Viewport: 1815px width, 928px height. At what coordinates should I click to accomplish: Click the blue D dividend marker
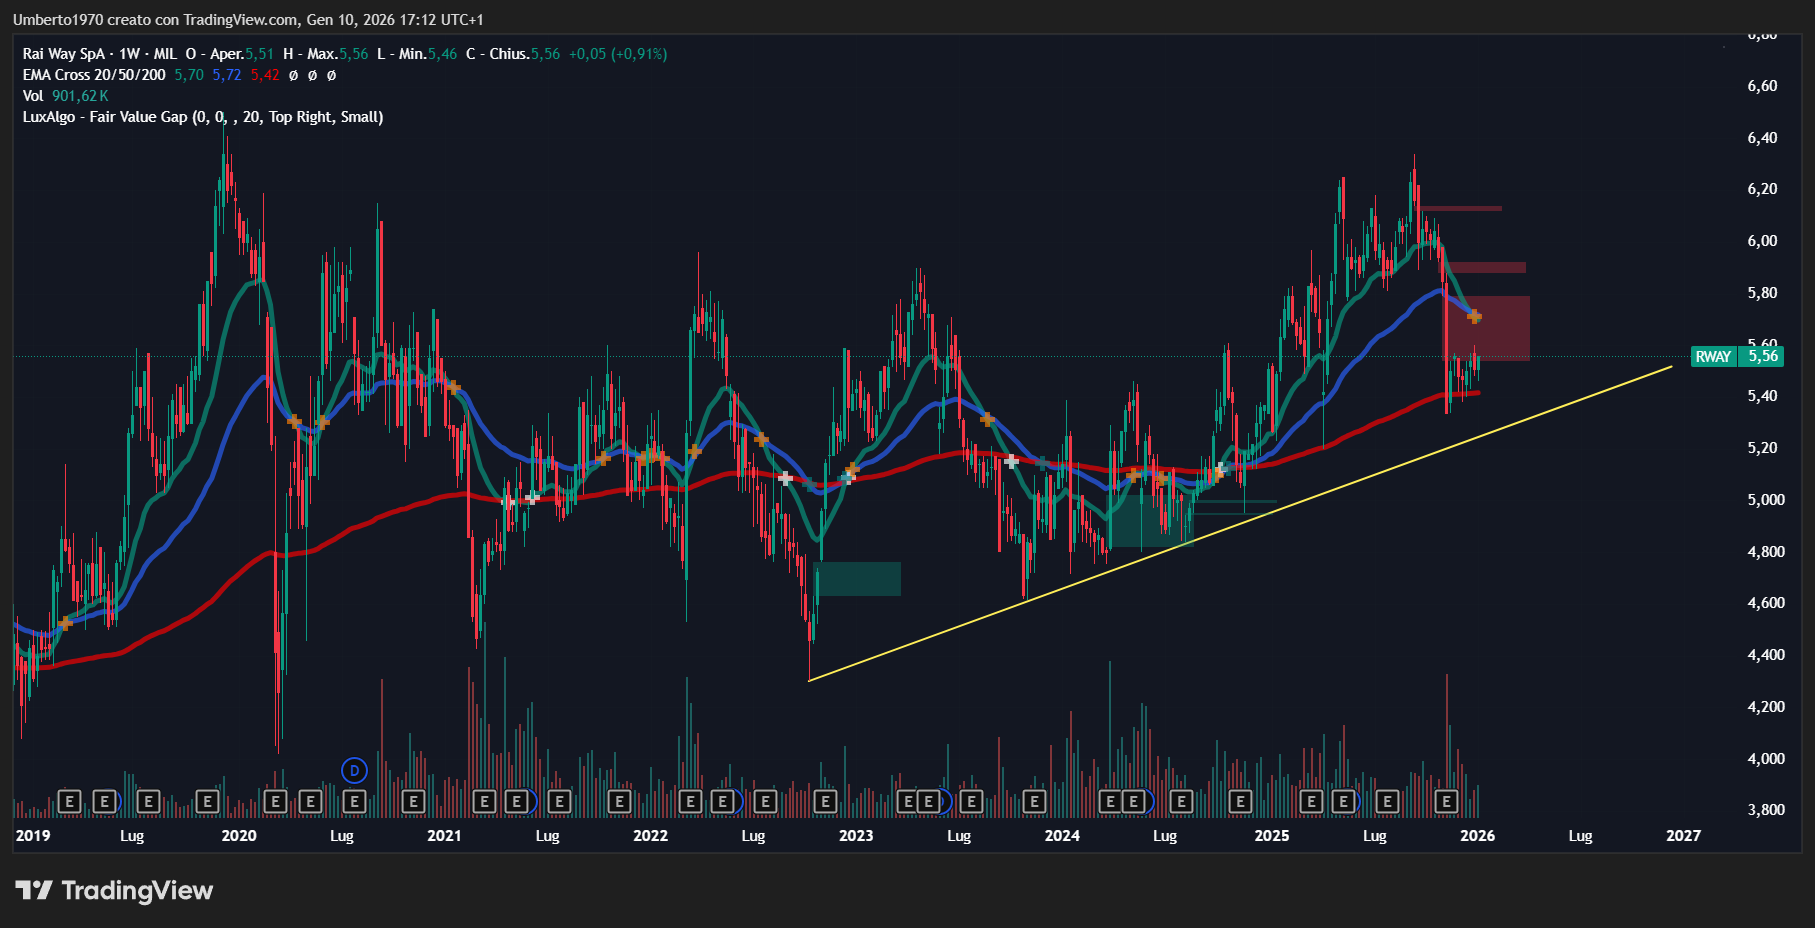pyautogui.click(x=354, y=771)
